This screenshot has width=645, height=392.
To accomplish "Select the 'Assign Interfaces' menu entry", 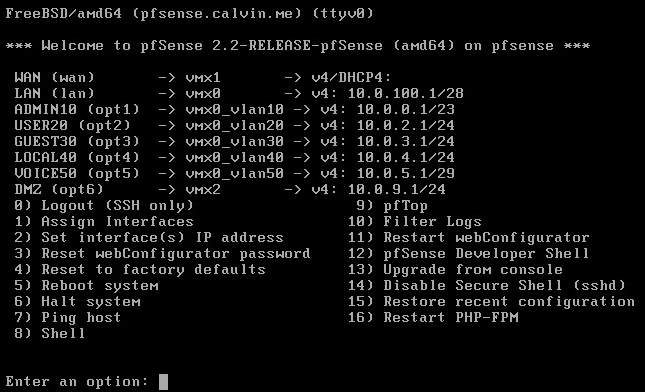I will coord(104,222).
